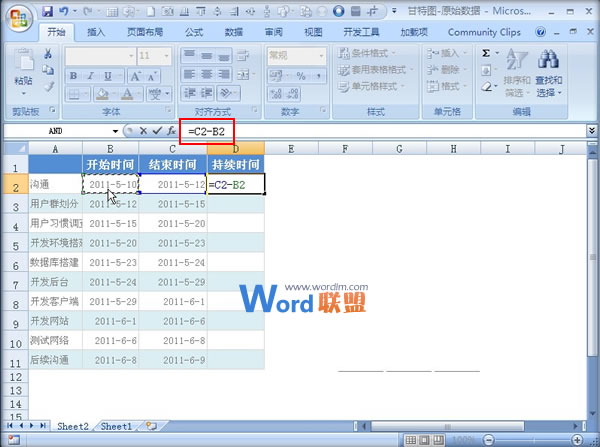Expand the formula bar

592,131
